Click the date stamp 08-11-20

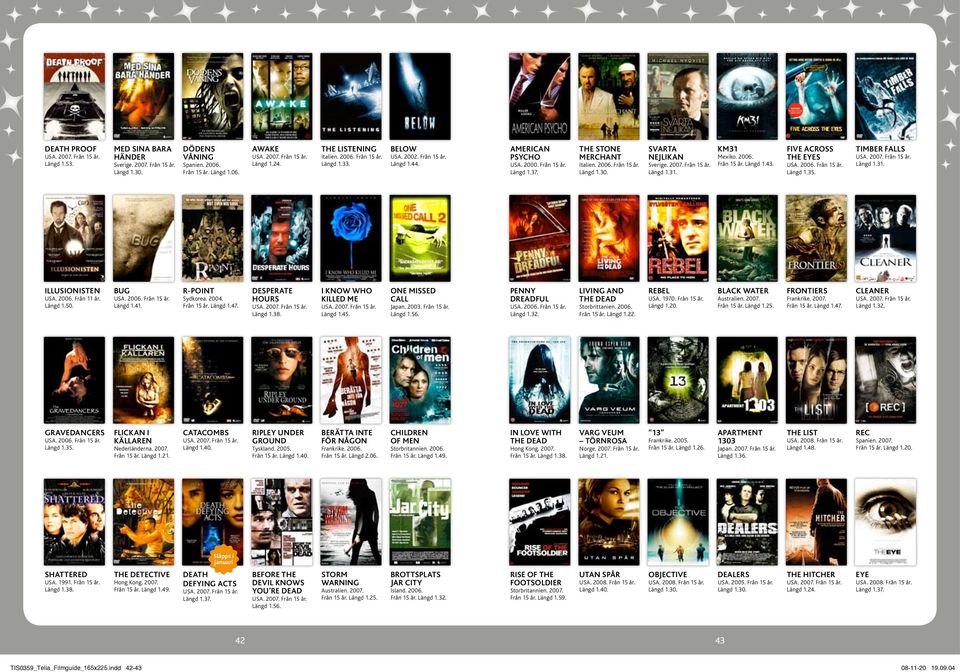(913, 668)
